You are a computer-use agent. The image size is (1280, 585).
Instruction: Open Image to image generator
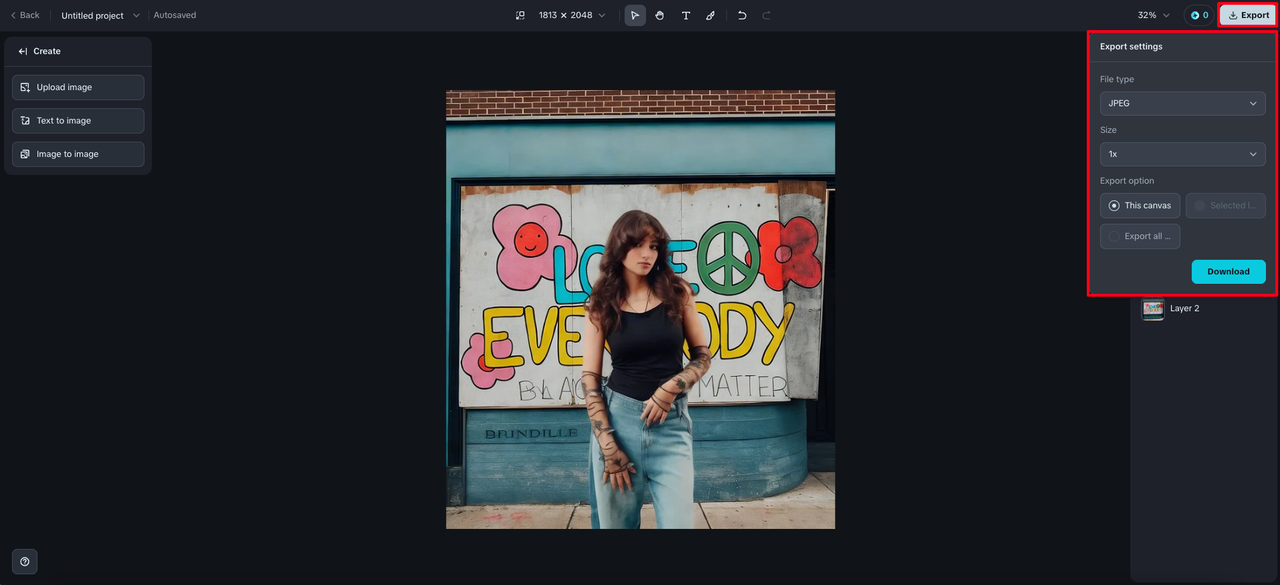click(78, 154)
